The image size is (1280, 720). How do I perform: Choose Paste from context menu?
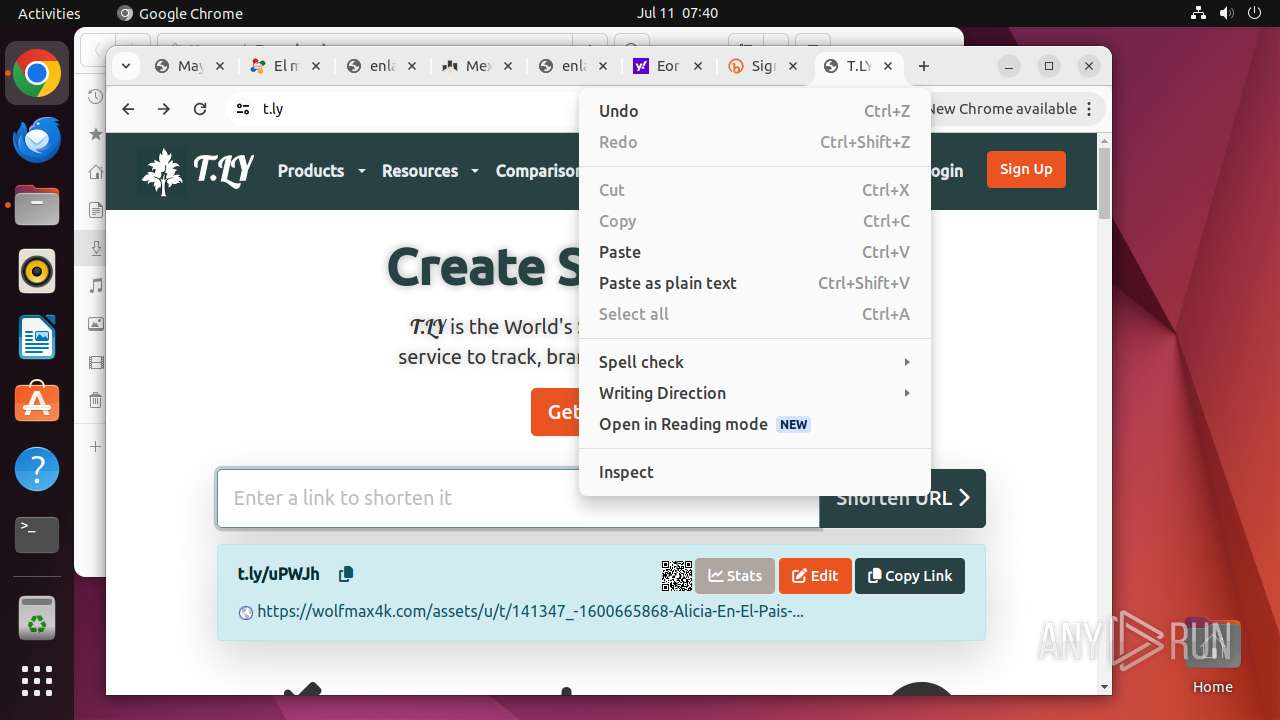coord(755,252)
